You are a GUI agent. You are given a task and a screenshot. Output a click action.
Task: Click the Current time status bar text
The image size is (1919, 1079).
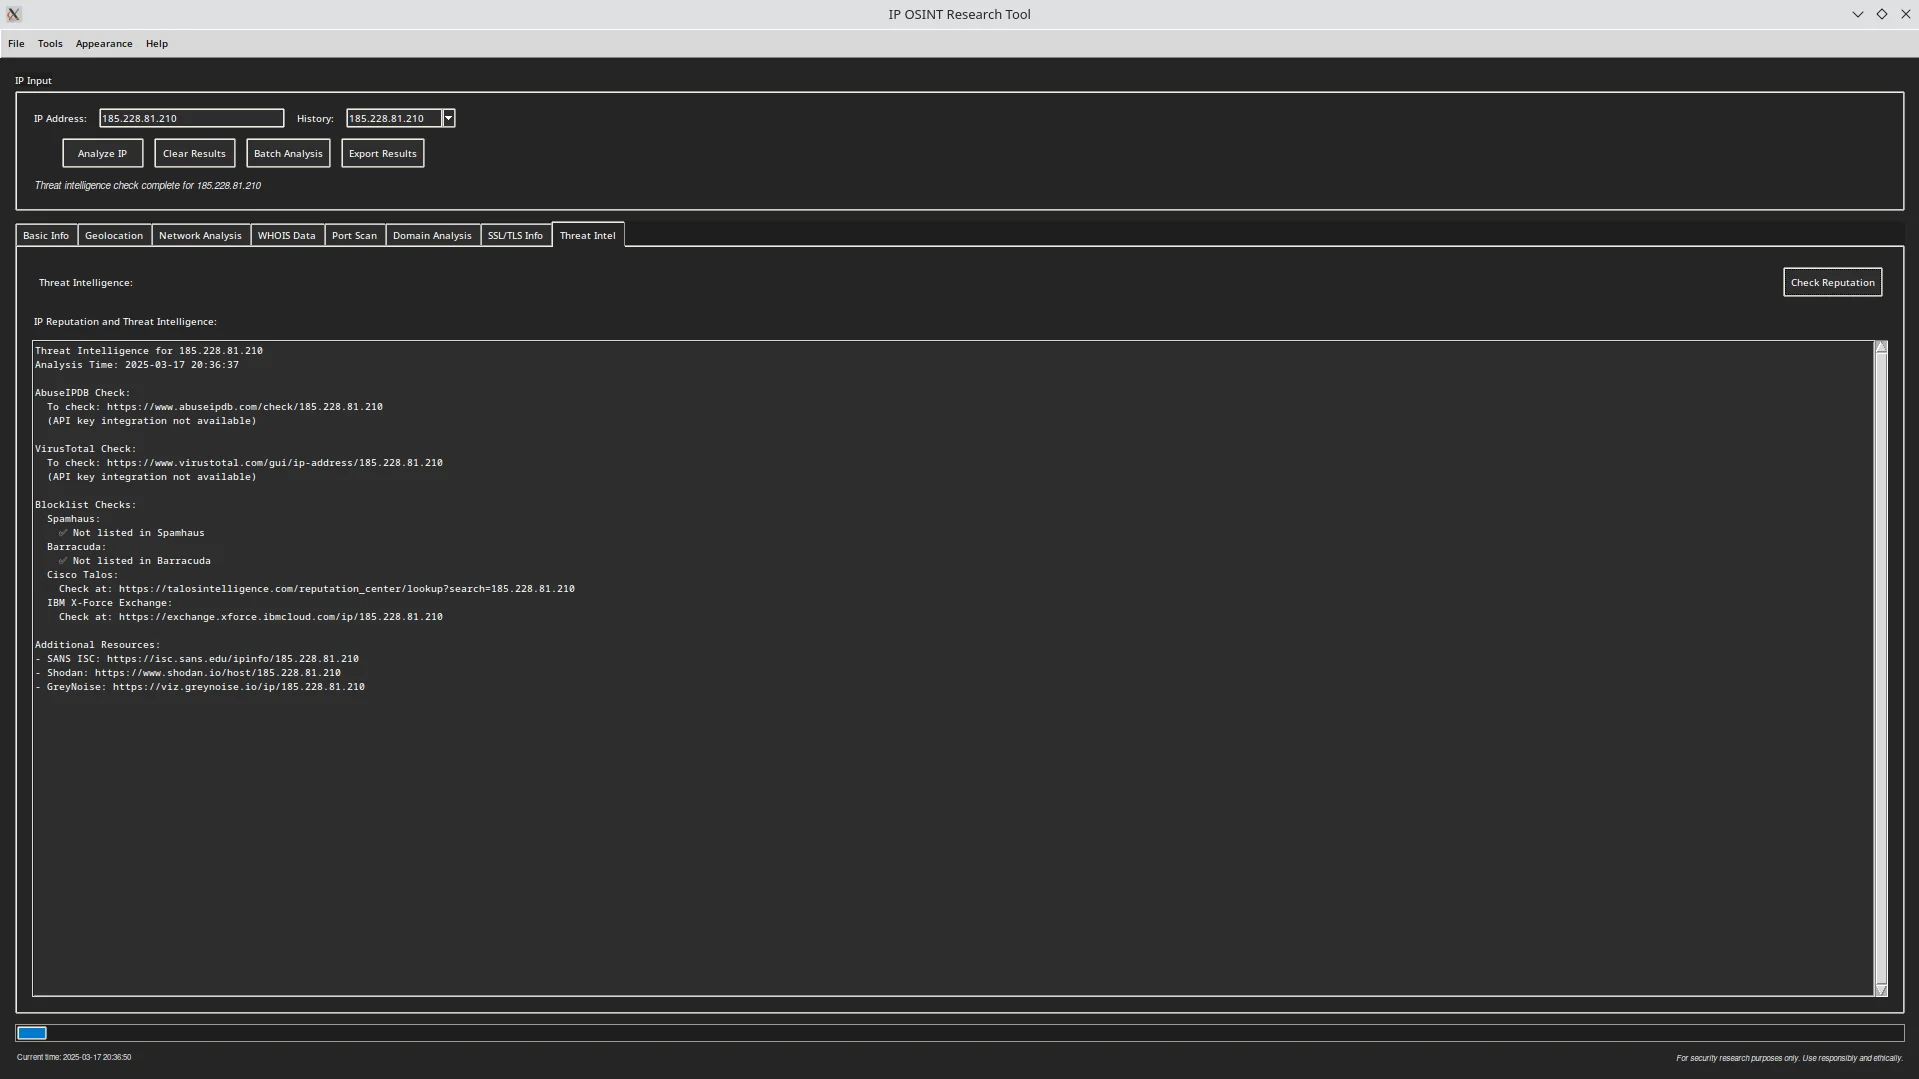click(74, 1057)
